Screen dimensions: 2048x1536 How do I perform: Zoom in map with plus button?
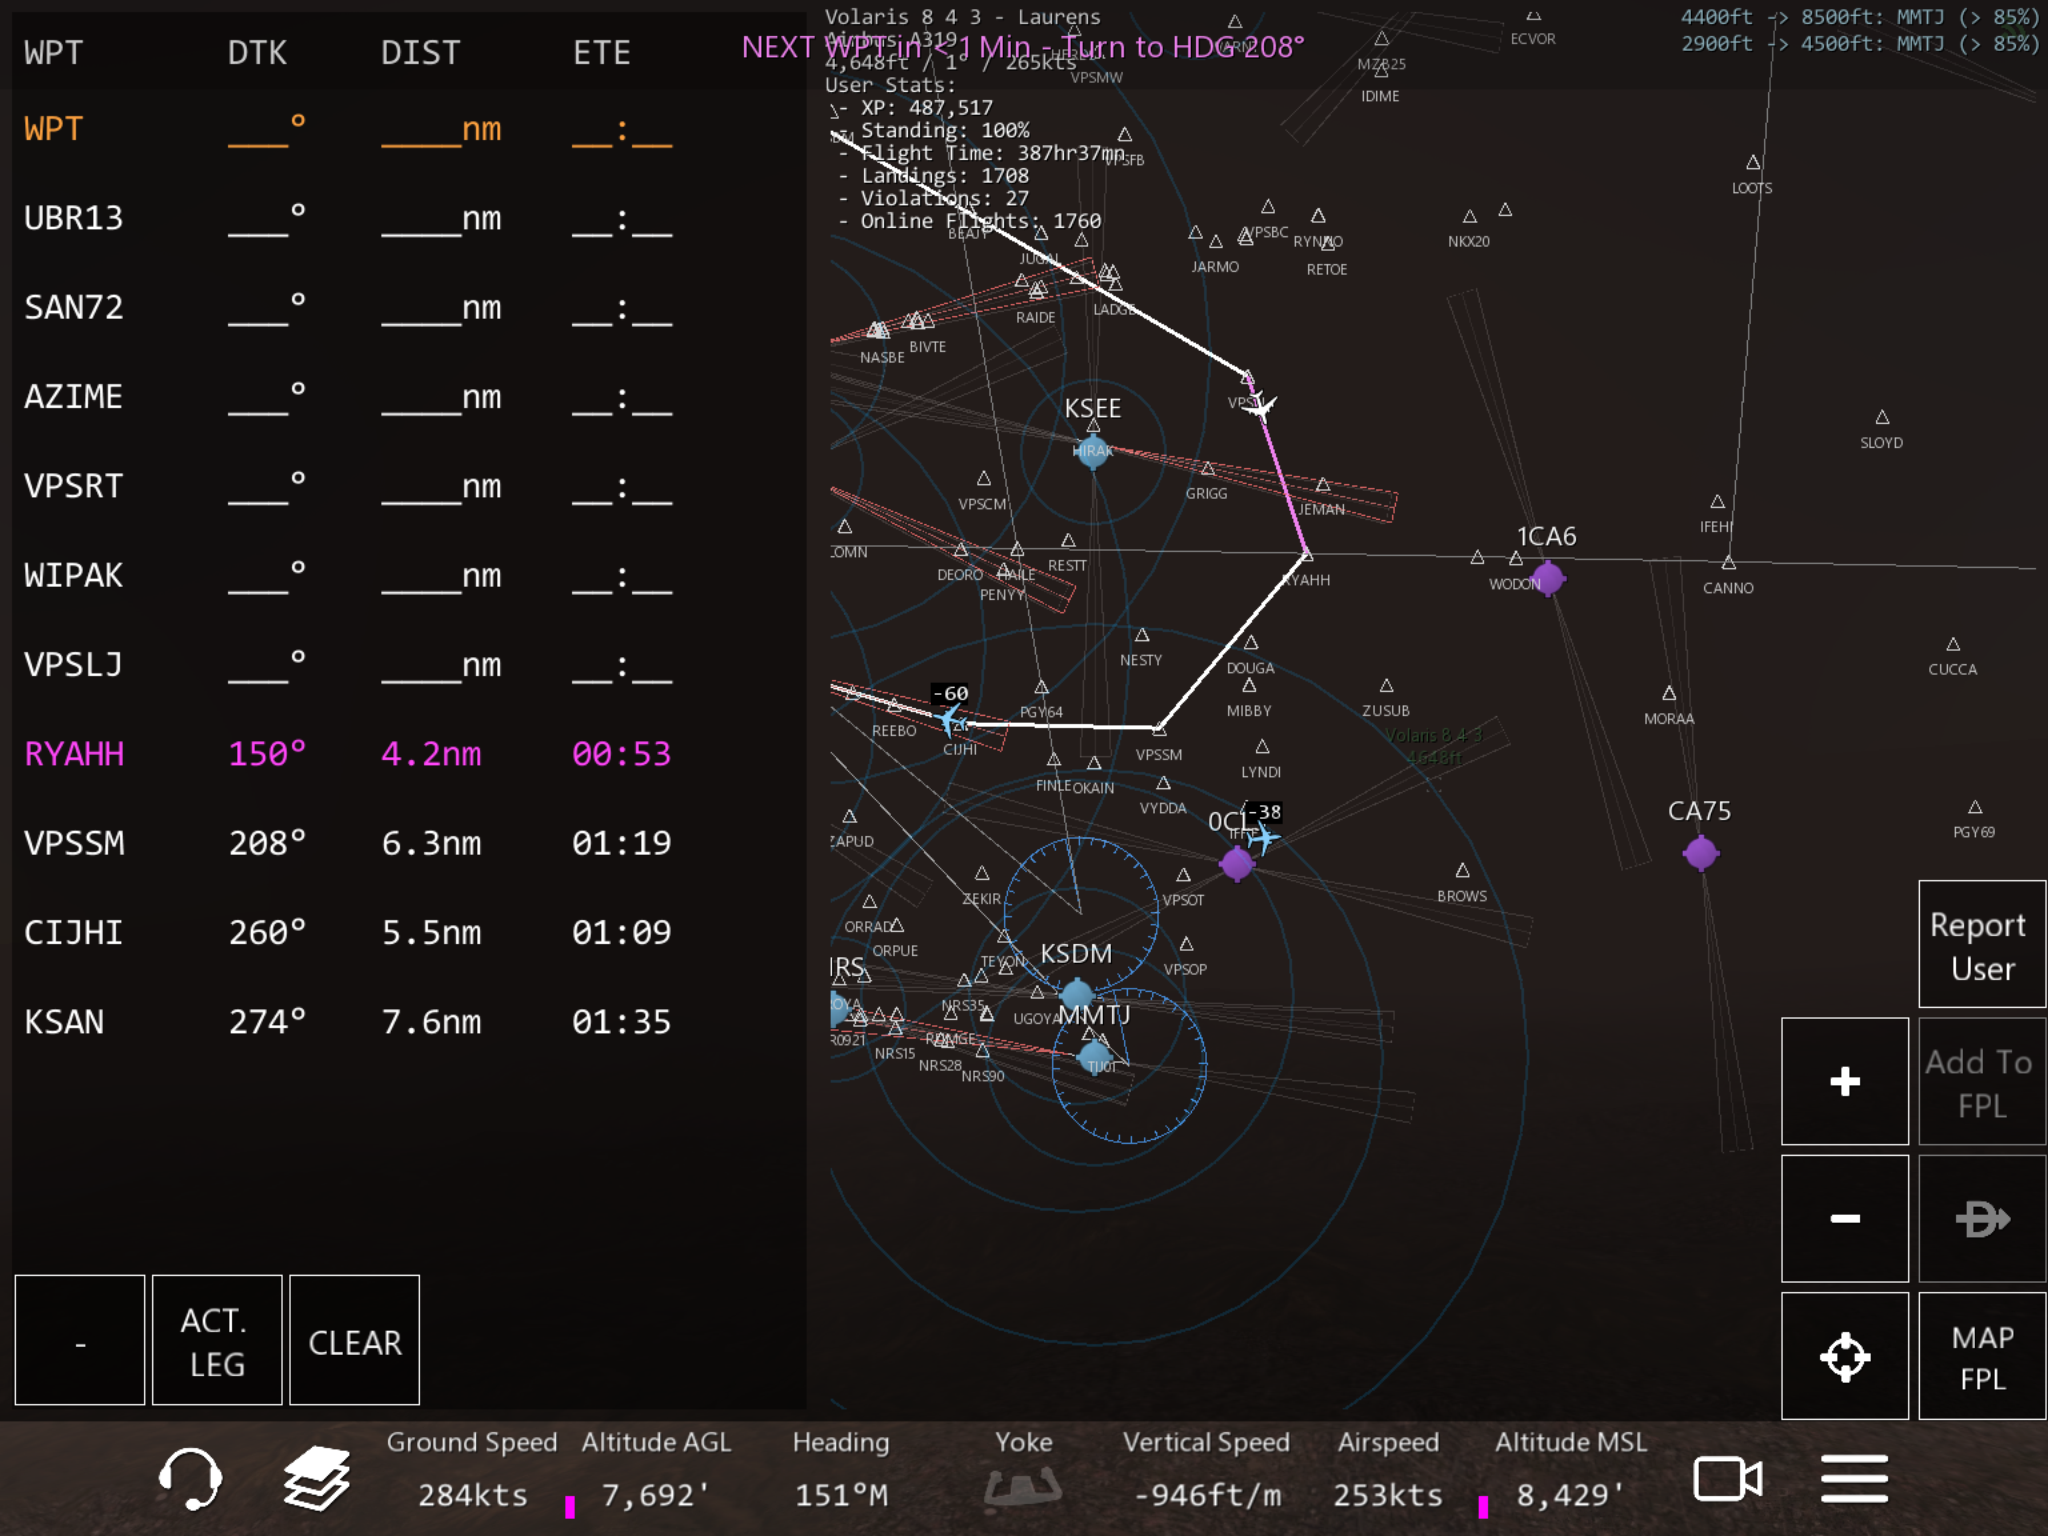pyautogui.click(x=1844, y=1081)
